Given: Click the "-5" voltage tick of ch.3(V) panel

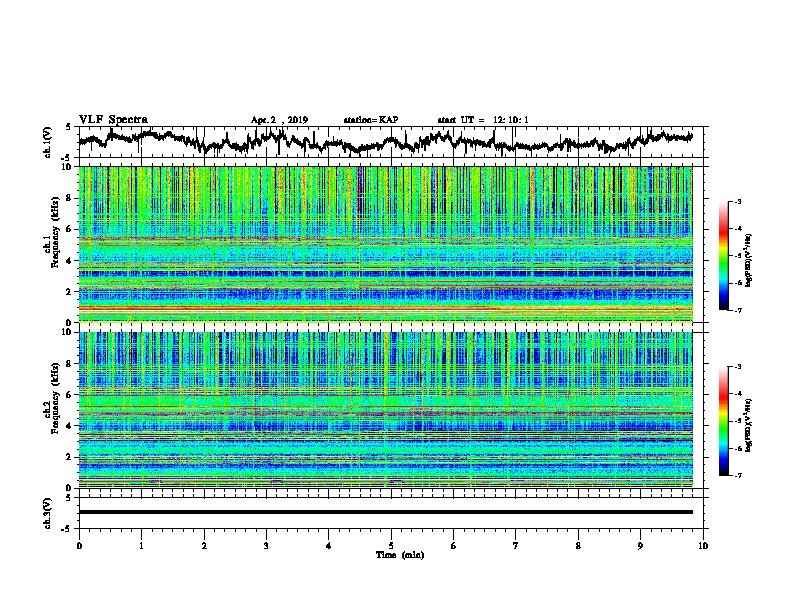Looking at the screenshot, I should click(67, 529).
